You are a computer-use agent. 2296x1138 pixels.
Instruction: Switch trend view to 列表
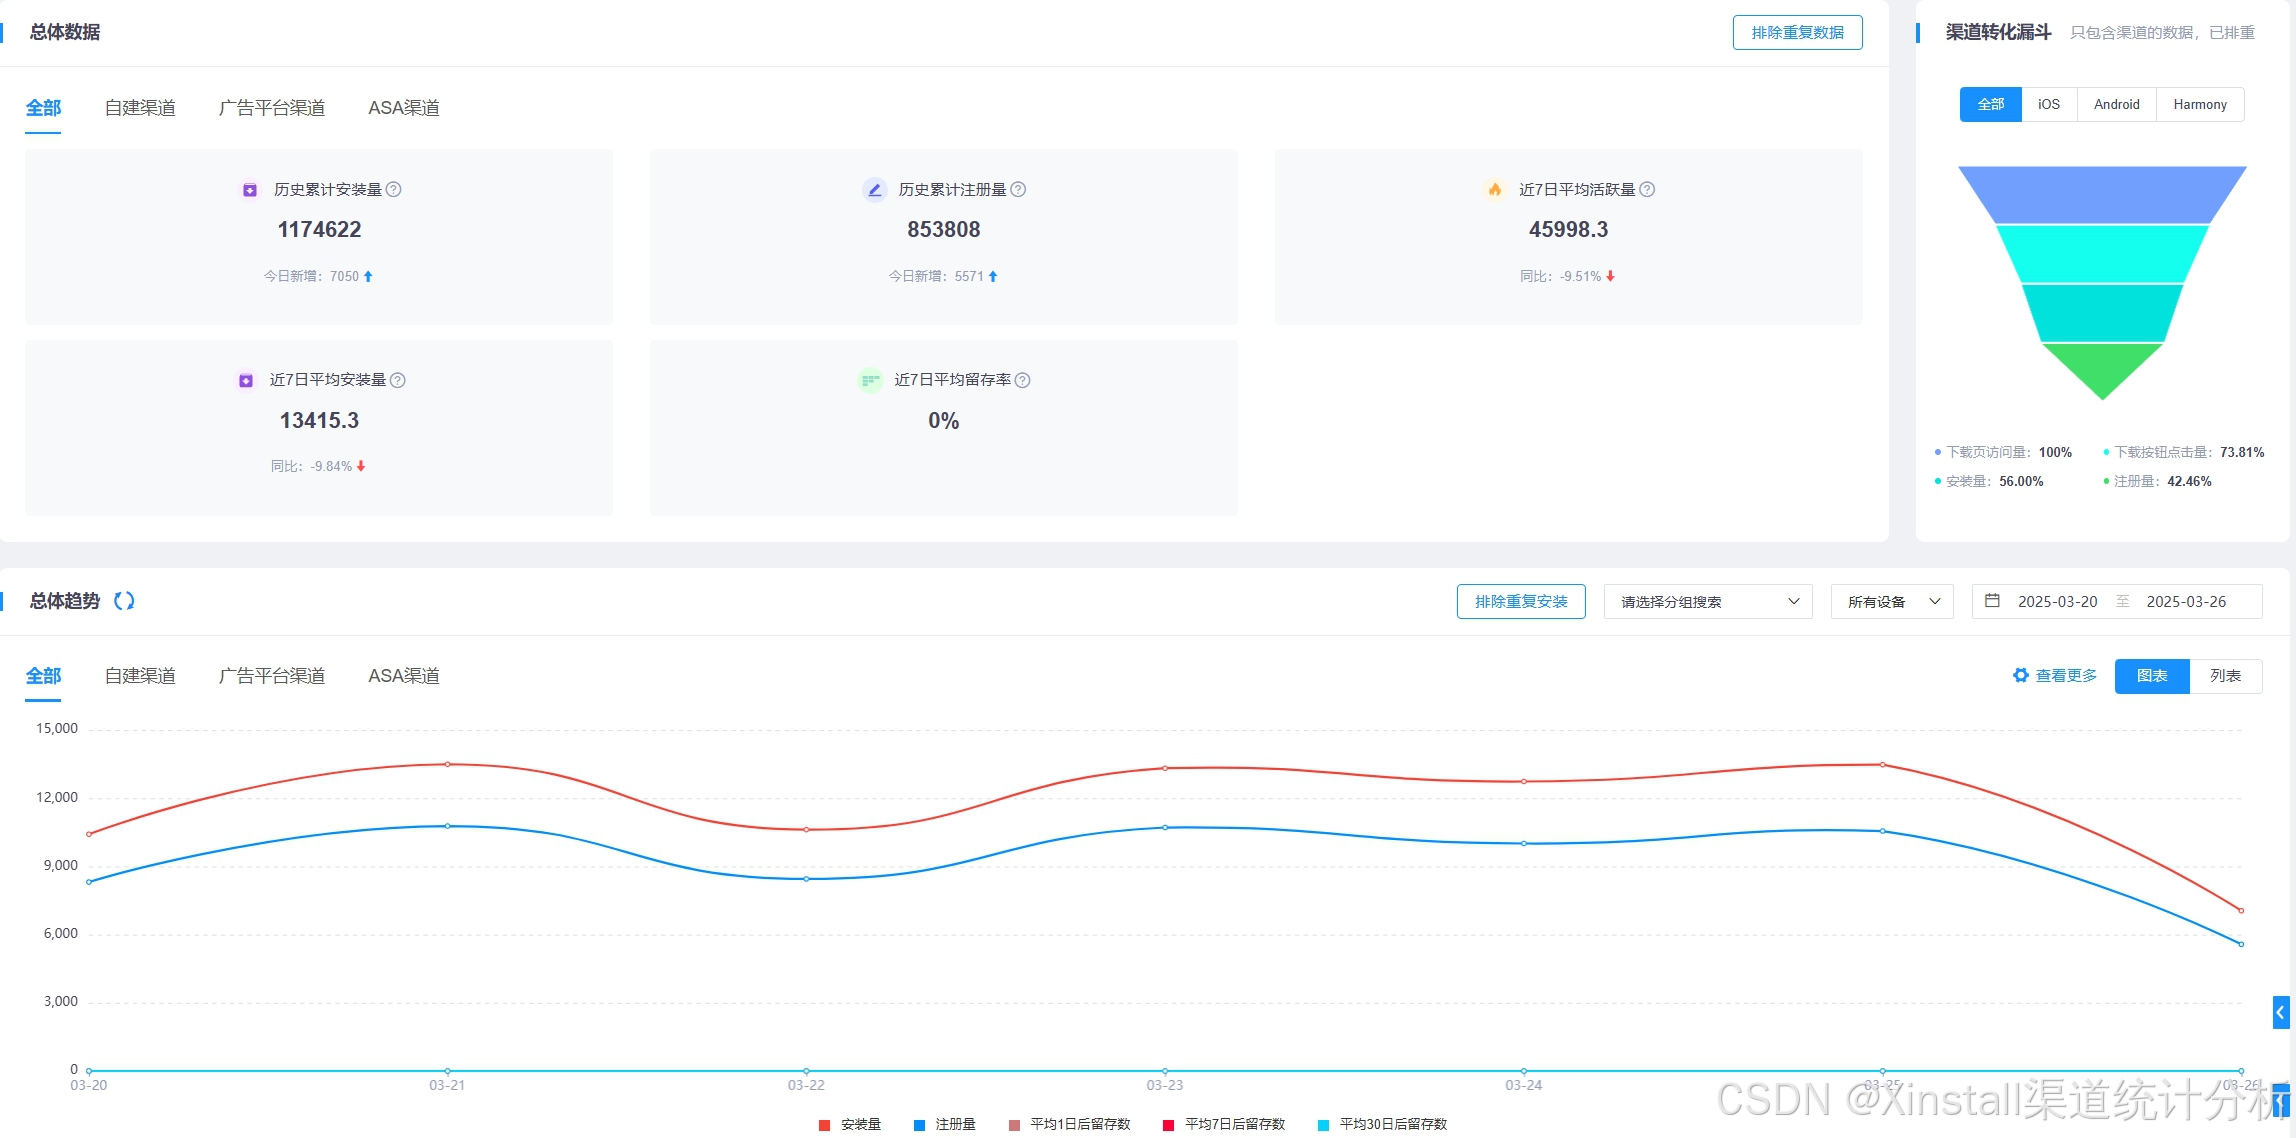(2225, 676)
